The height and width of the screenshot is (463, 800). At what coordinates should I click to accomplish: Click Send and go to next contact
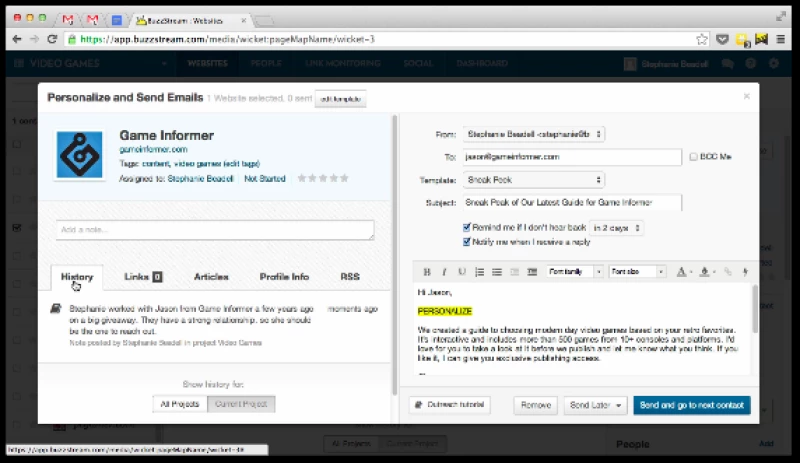pos(691,405)
